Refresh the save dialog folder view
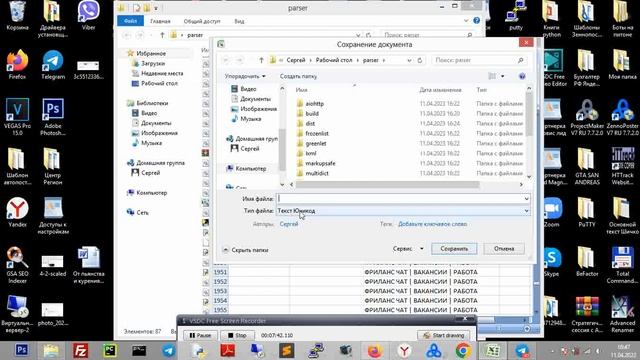The image size is (640, 360). (x=420, y=60)
